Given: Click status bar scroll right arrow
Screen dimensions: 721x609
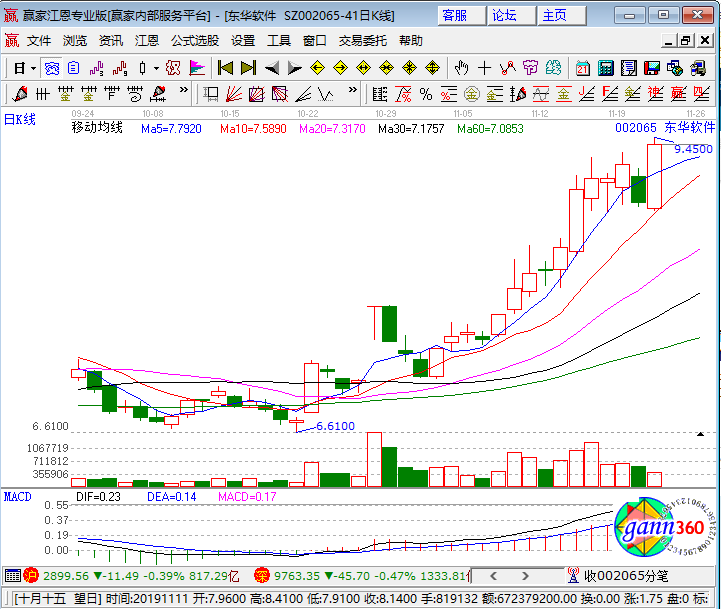Looking at the screenshot, I should pyautogui.click(x=526, y=575).
